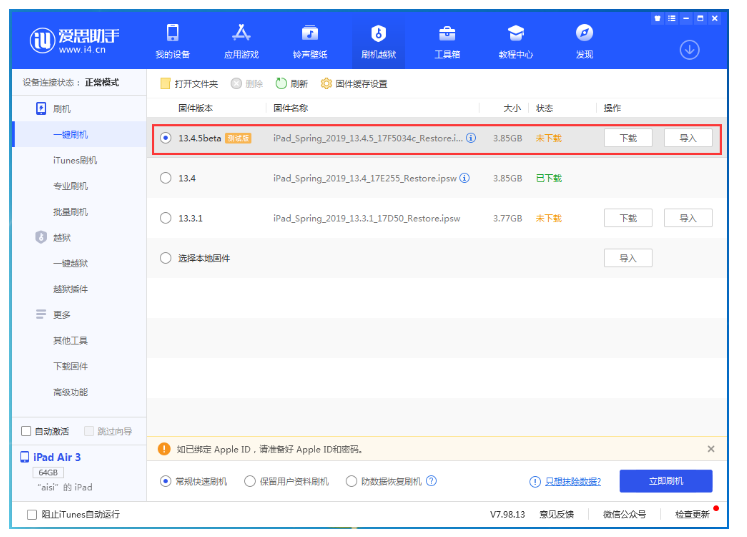Select firmware 13.4.5beta radio button
This screenshot has width=747, height=537.
pos(165,138)
